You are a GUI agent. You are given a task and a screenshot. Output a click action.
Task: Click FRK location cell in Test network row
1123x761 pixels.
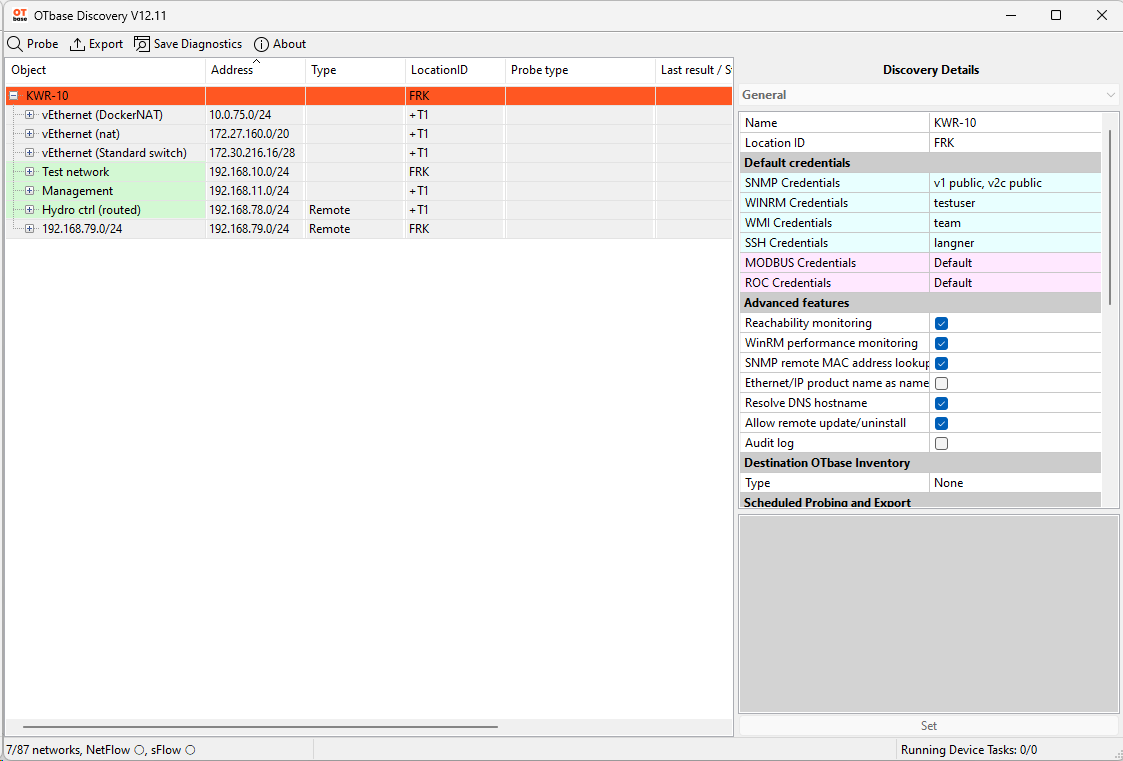[x=456, y=172]
